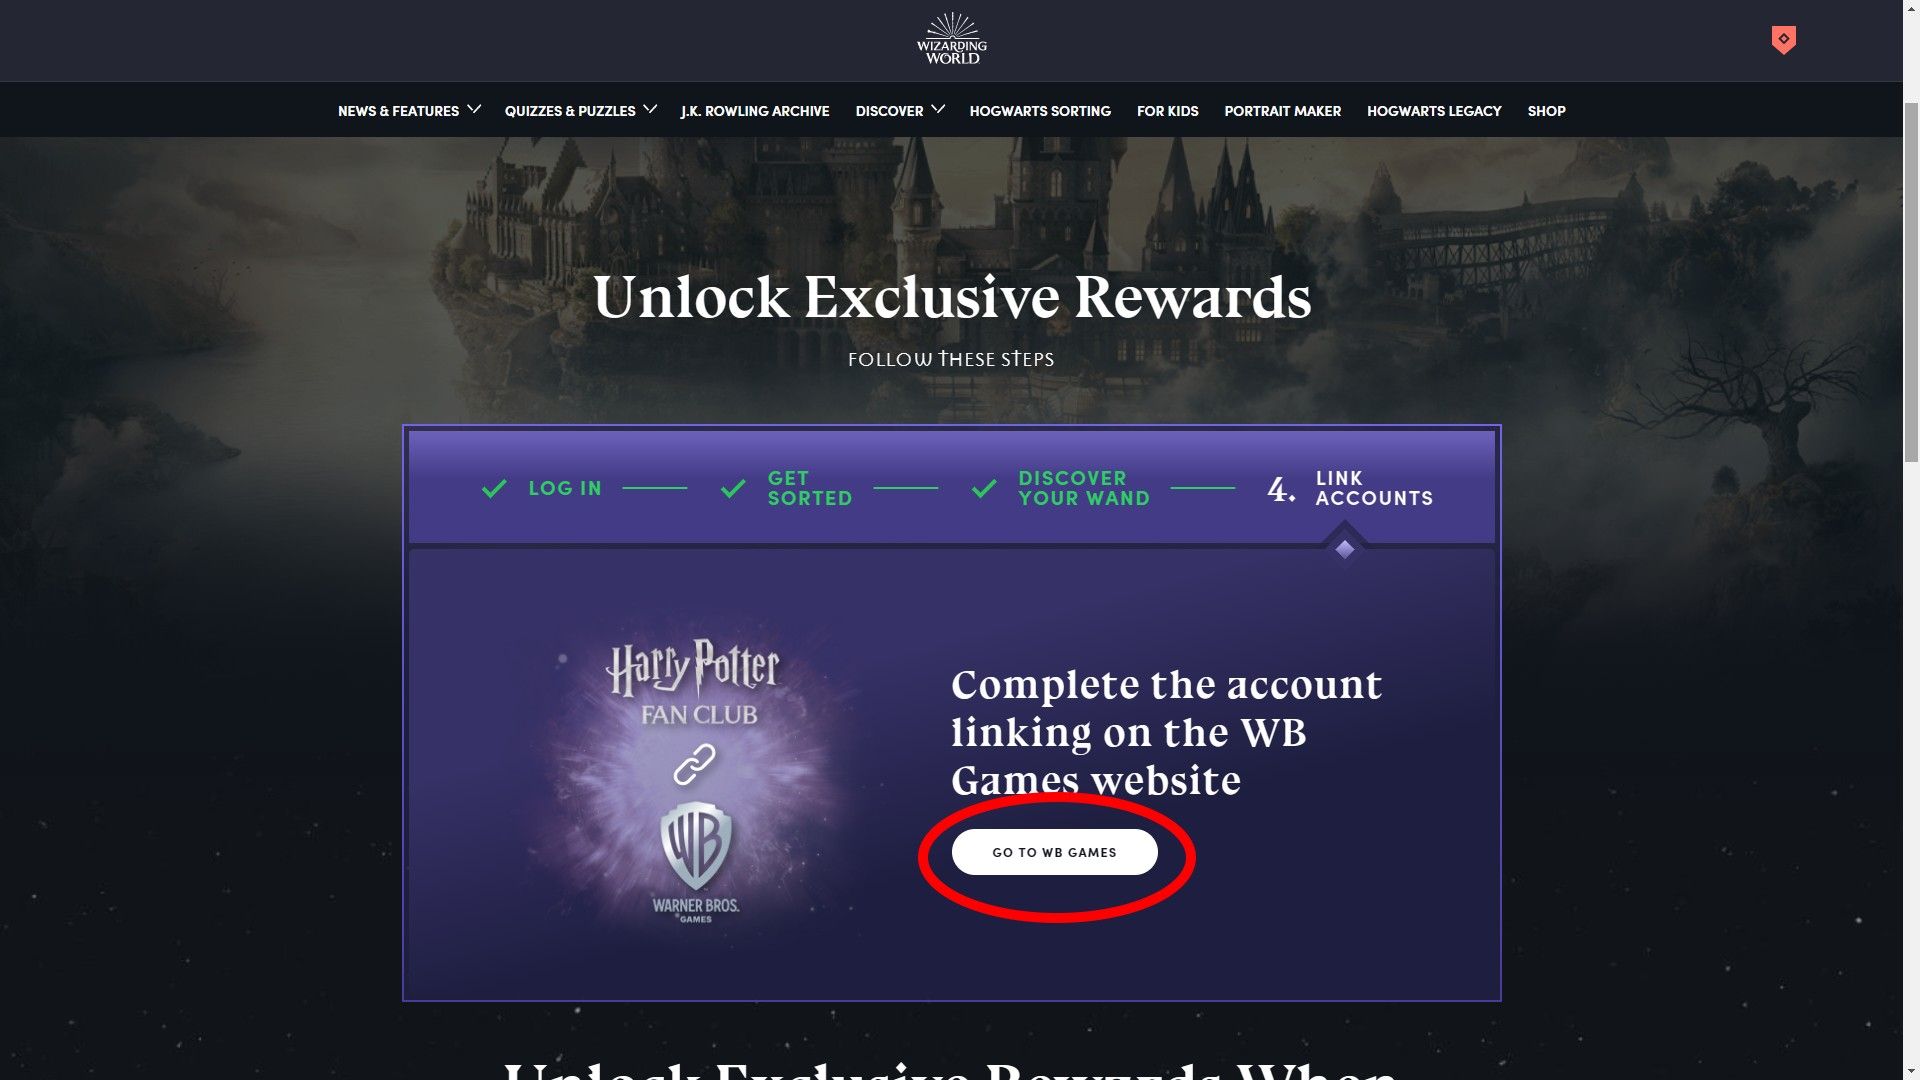This screenshot has height=1080, width=1920.
Task: Open Hogwarts Sorting in navigation
Action: pos(1040,111)
